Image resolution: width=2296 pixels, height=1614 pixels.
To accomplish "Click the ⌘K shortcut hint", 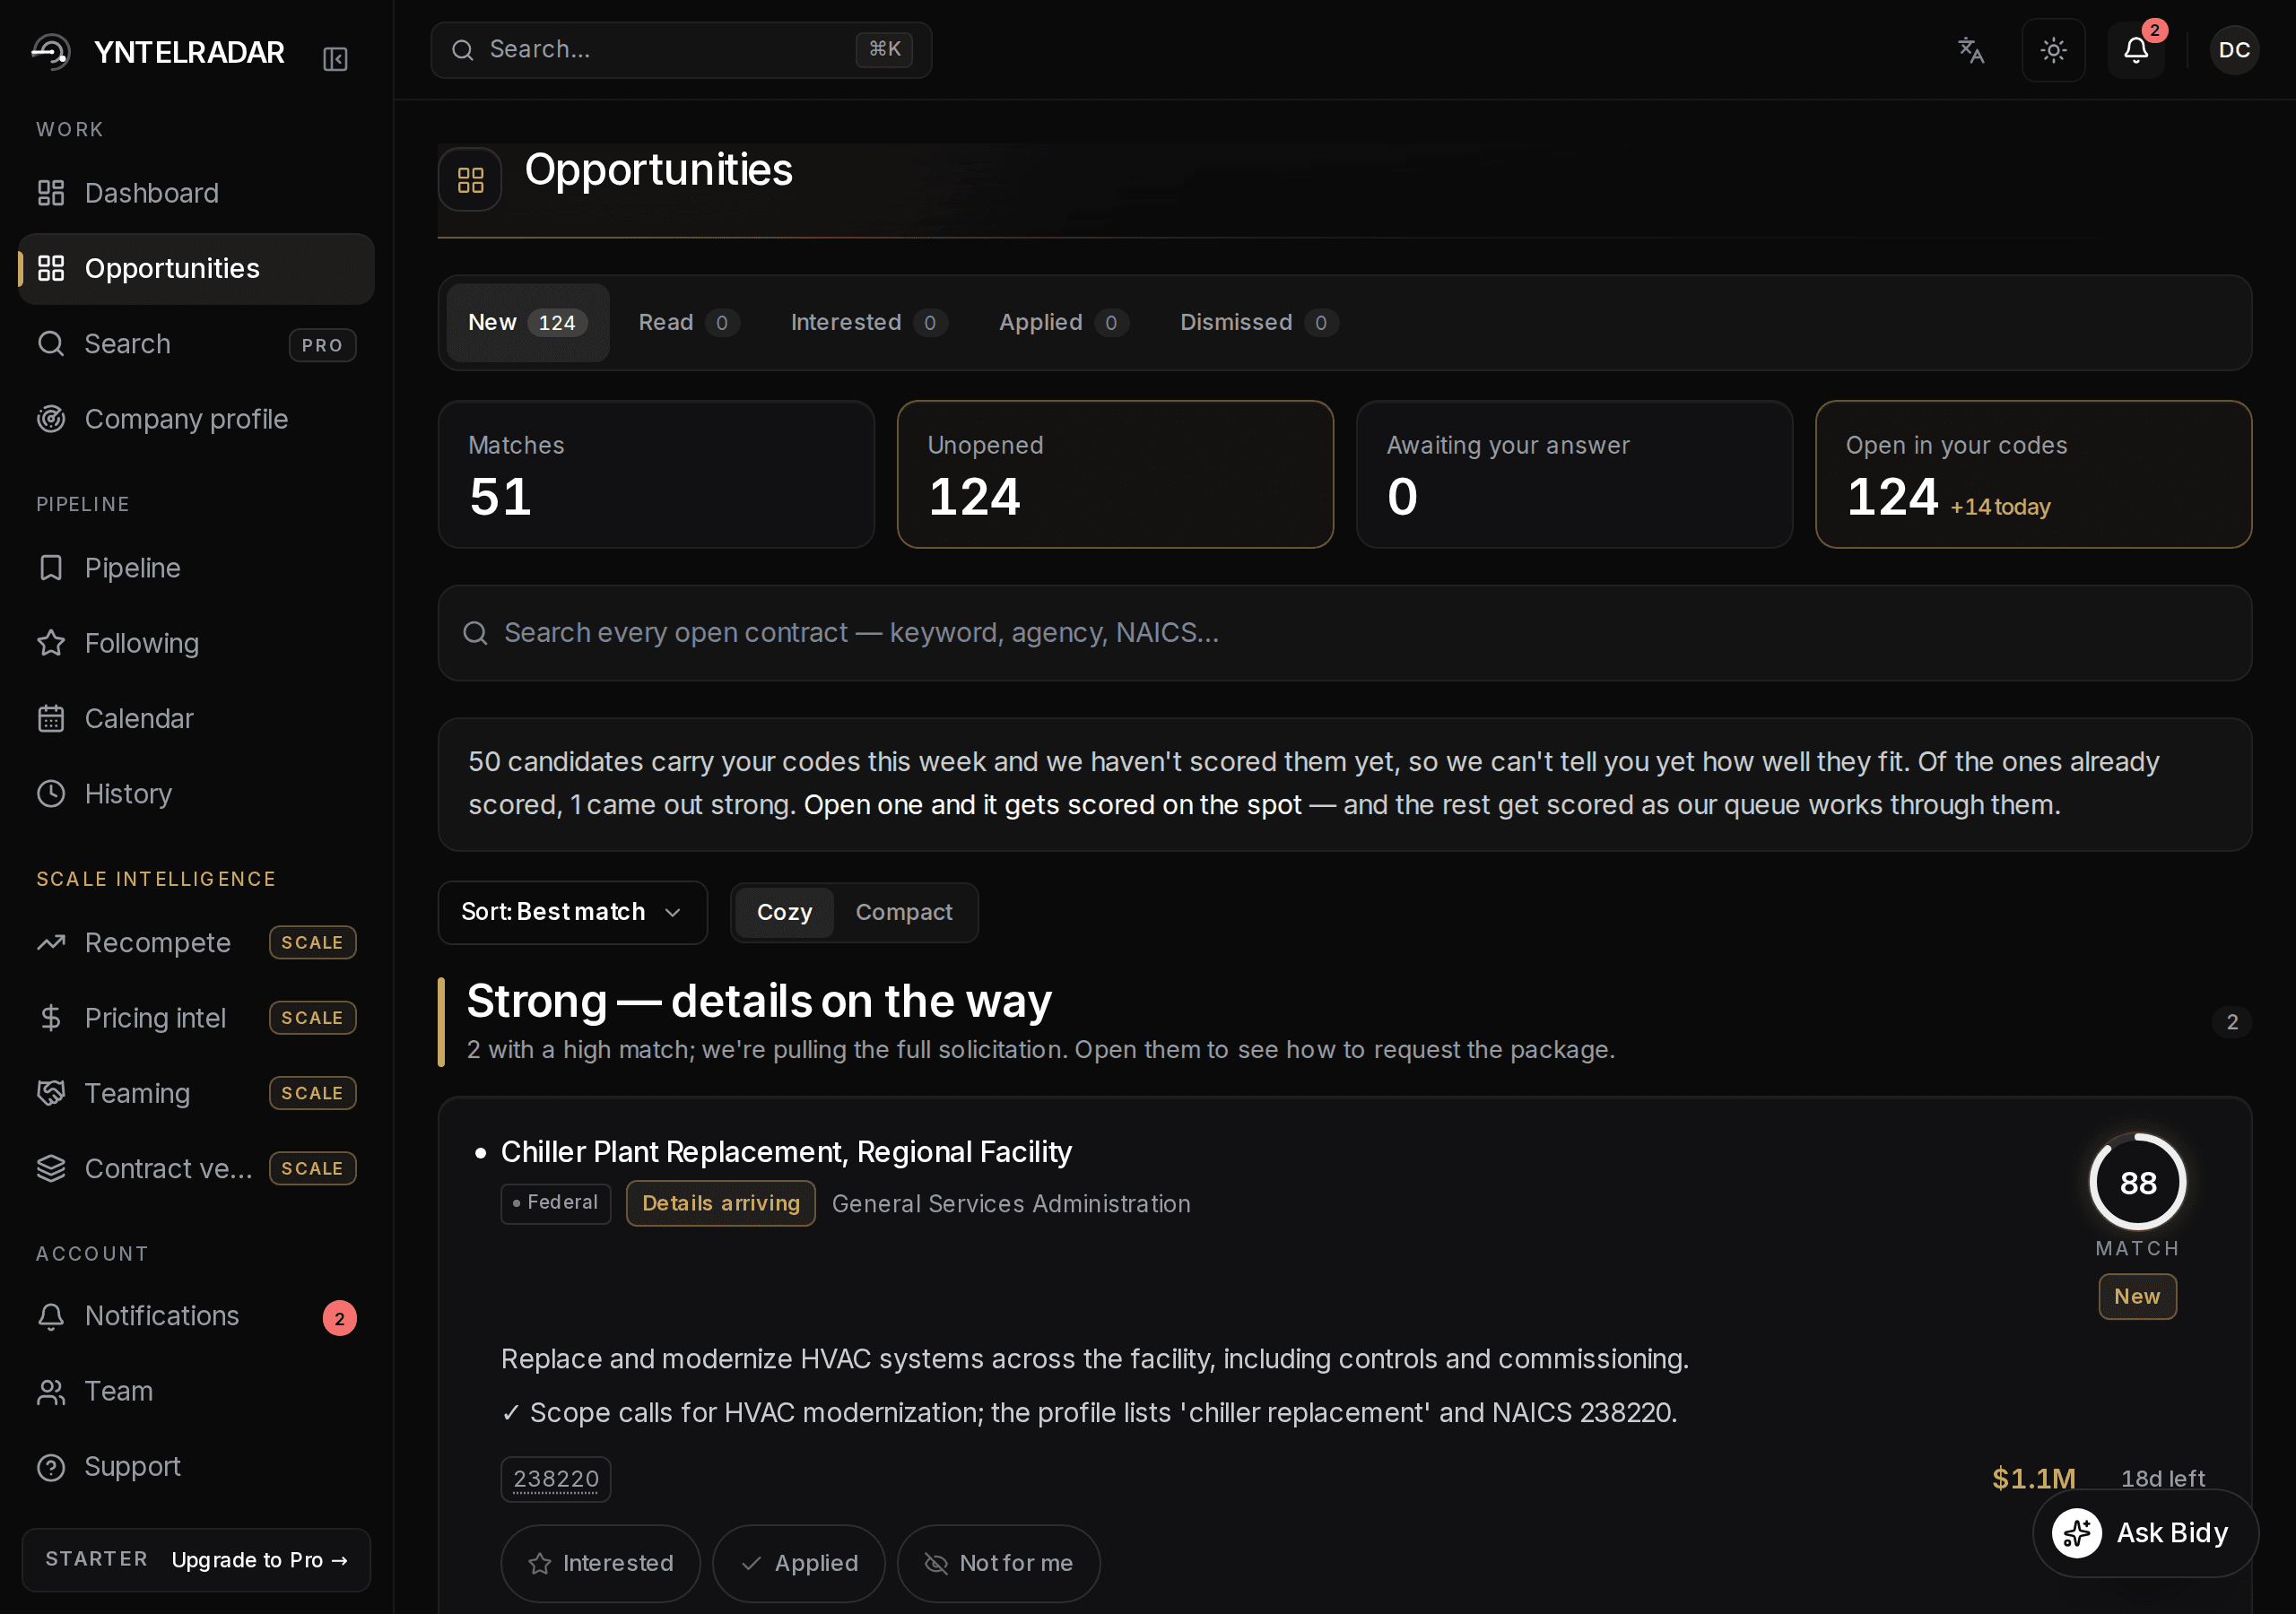I will (x=884, y=49).
